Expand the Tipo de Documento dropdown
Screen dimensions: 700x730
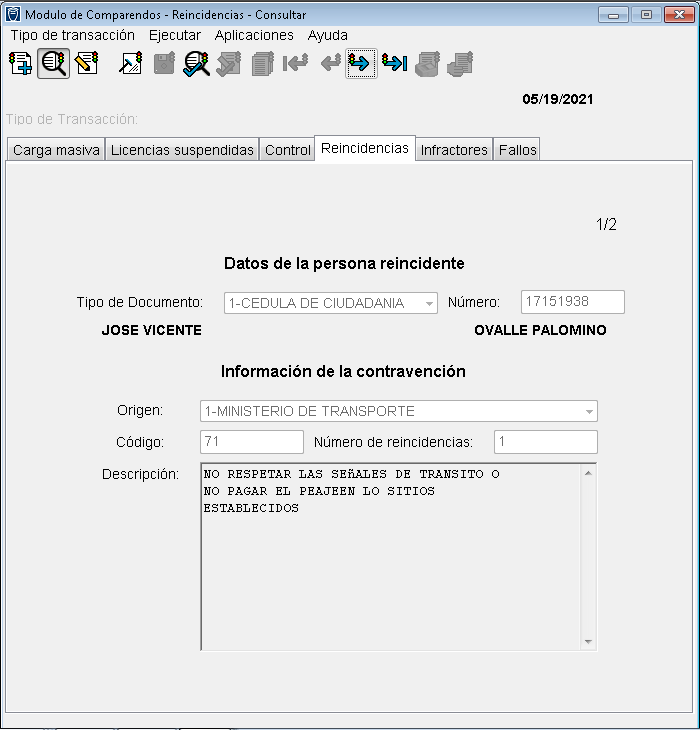click(x=429, y=303)
